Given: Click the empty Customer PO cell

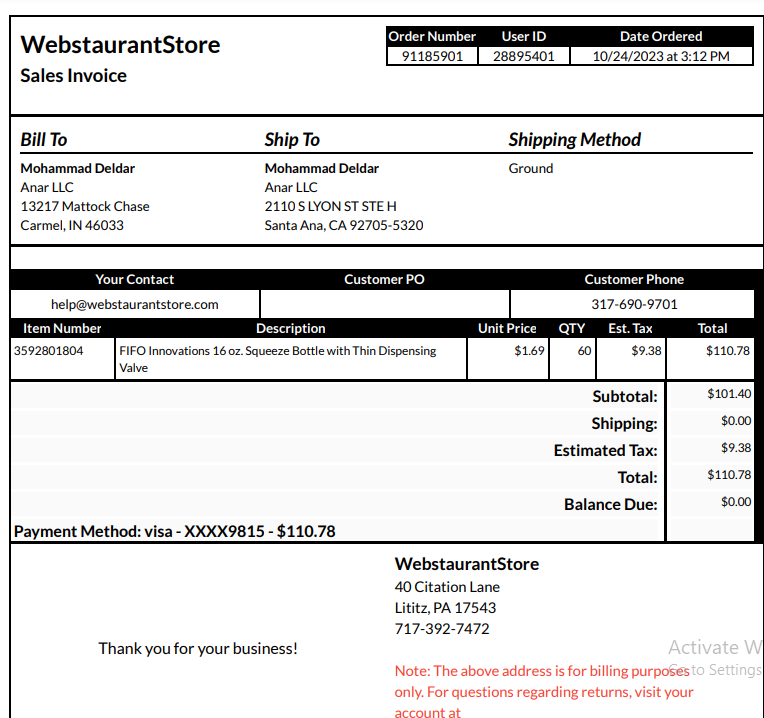Looking at the screenshot, I should click(x=385, y=304).
